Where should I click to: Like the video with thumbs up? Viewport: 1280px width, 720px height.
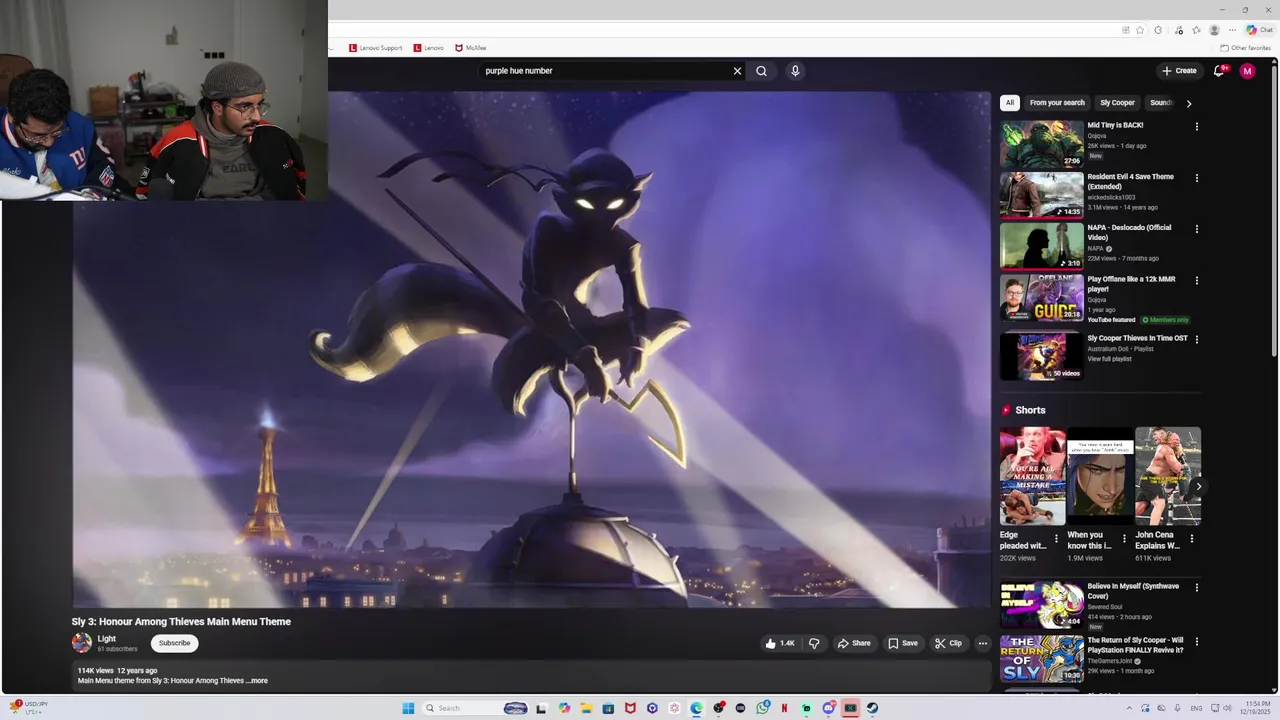tap(780, 643)
